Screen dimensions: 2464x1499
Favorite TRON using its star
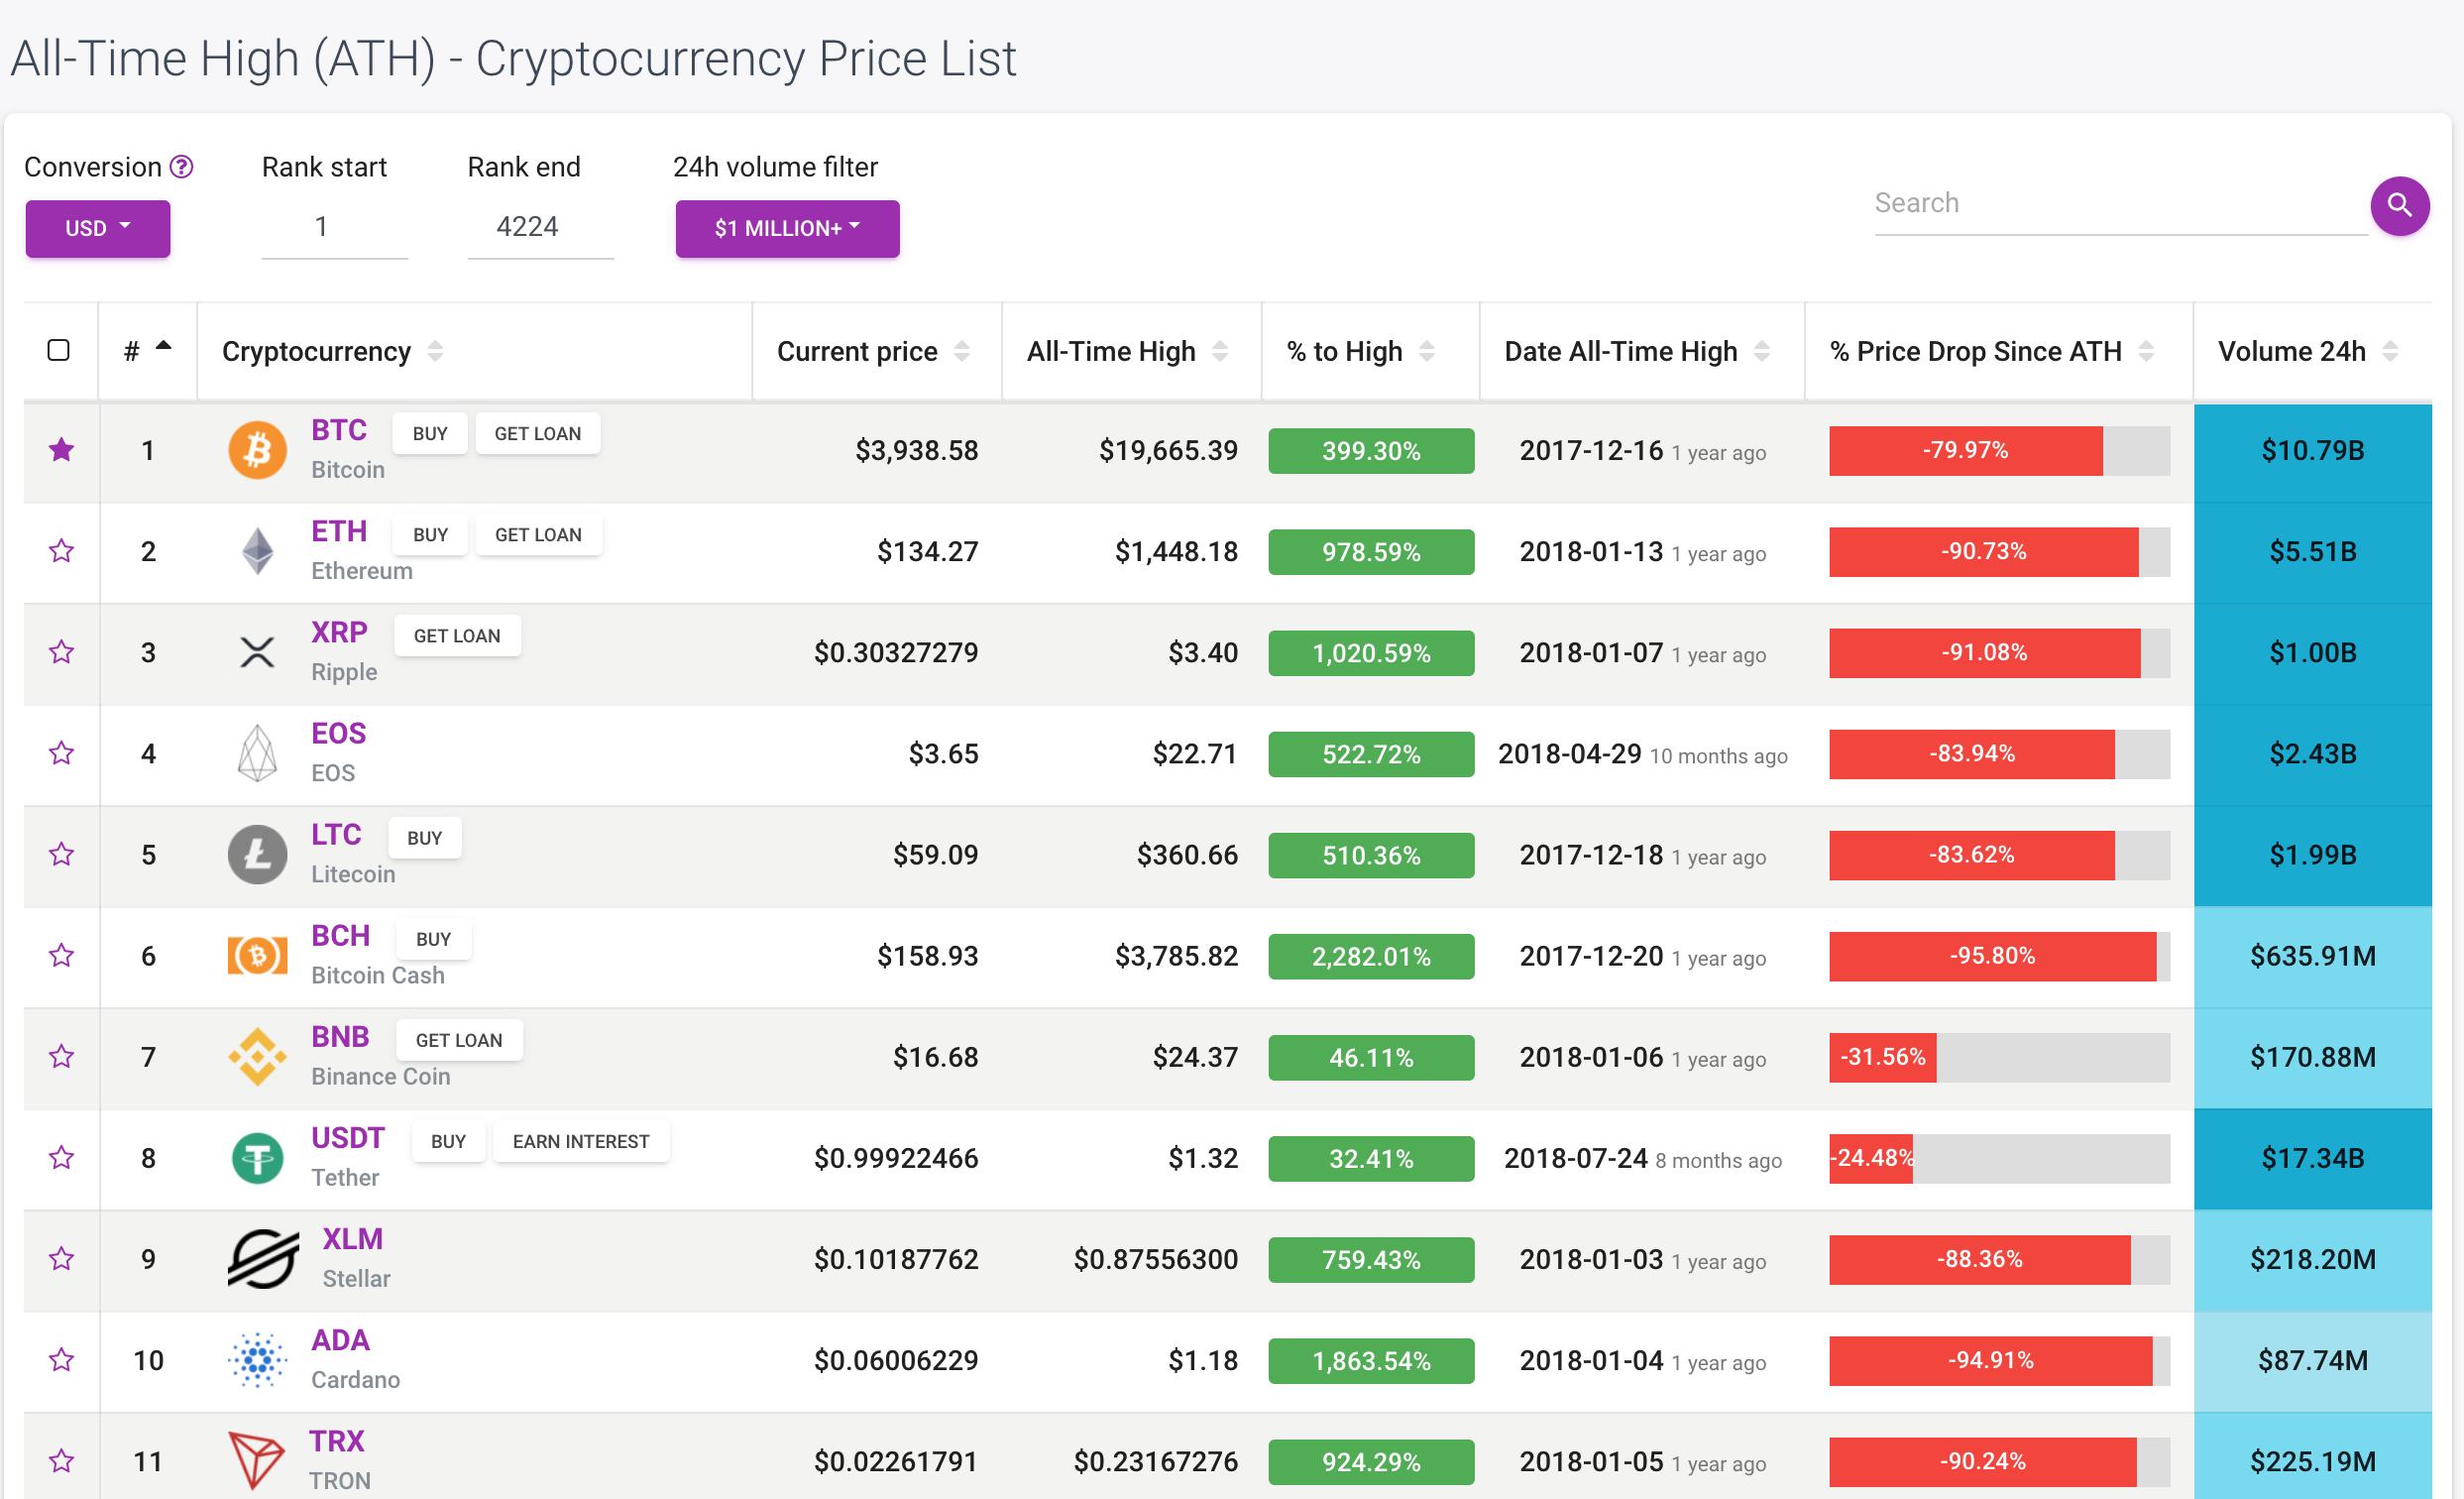pos(61,1459)
